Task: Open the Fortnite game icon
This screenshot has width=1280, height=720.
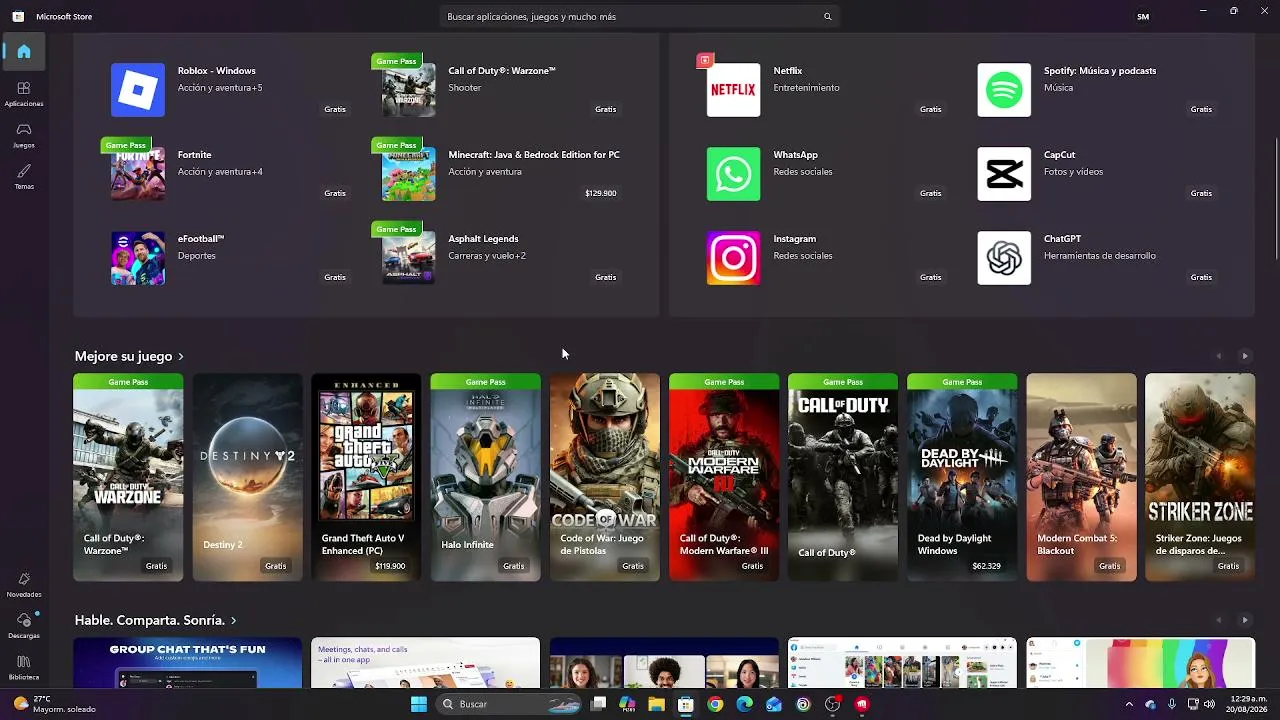Action: (138, 174)
